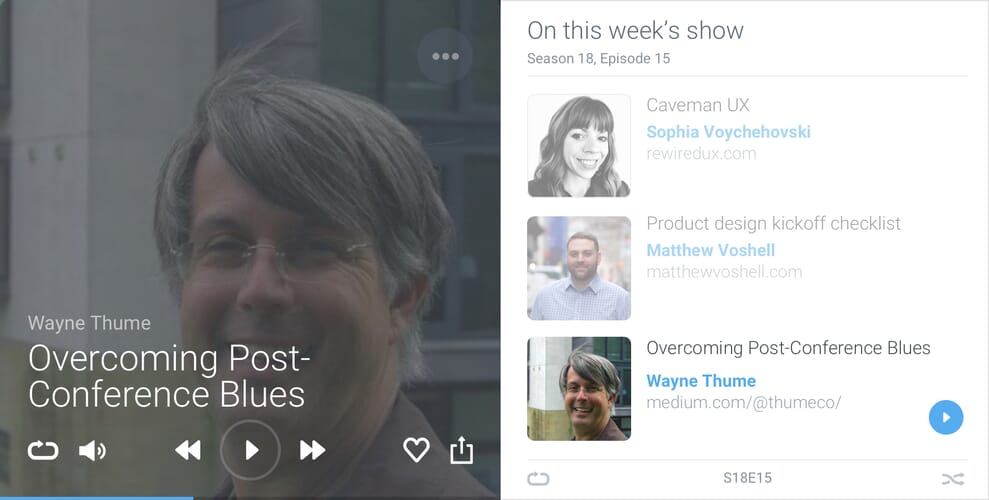Click Wayne Thume's photo thumbnail
Viewport: 989px width, 500px height.
[x=579, y=388]
